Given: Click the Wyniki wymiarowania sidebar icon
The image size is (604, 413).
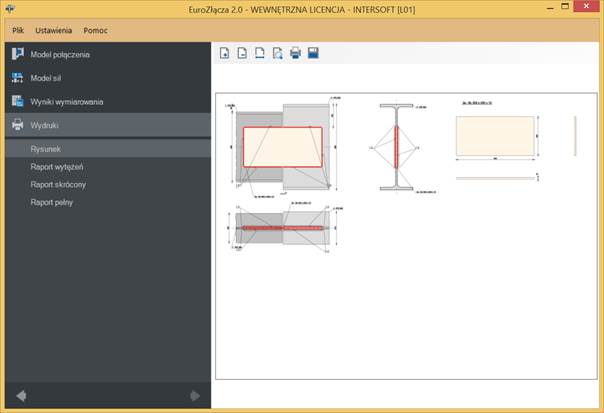Looking at the screenshot, I should [x=17, y=101].
